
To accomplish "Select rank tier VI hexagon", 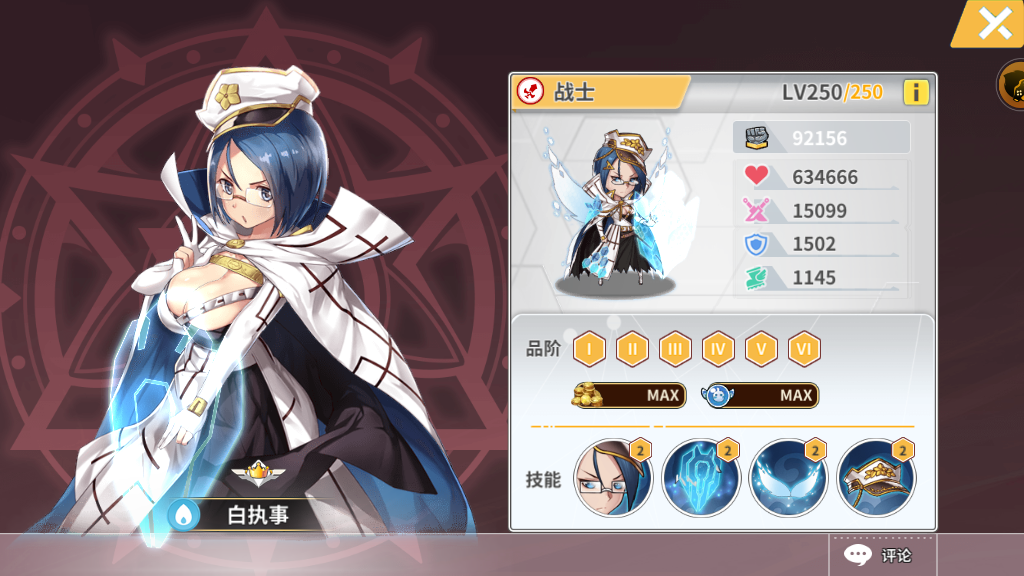I will pos(804,349).
